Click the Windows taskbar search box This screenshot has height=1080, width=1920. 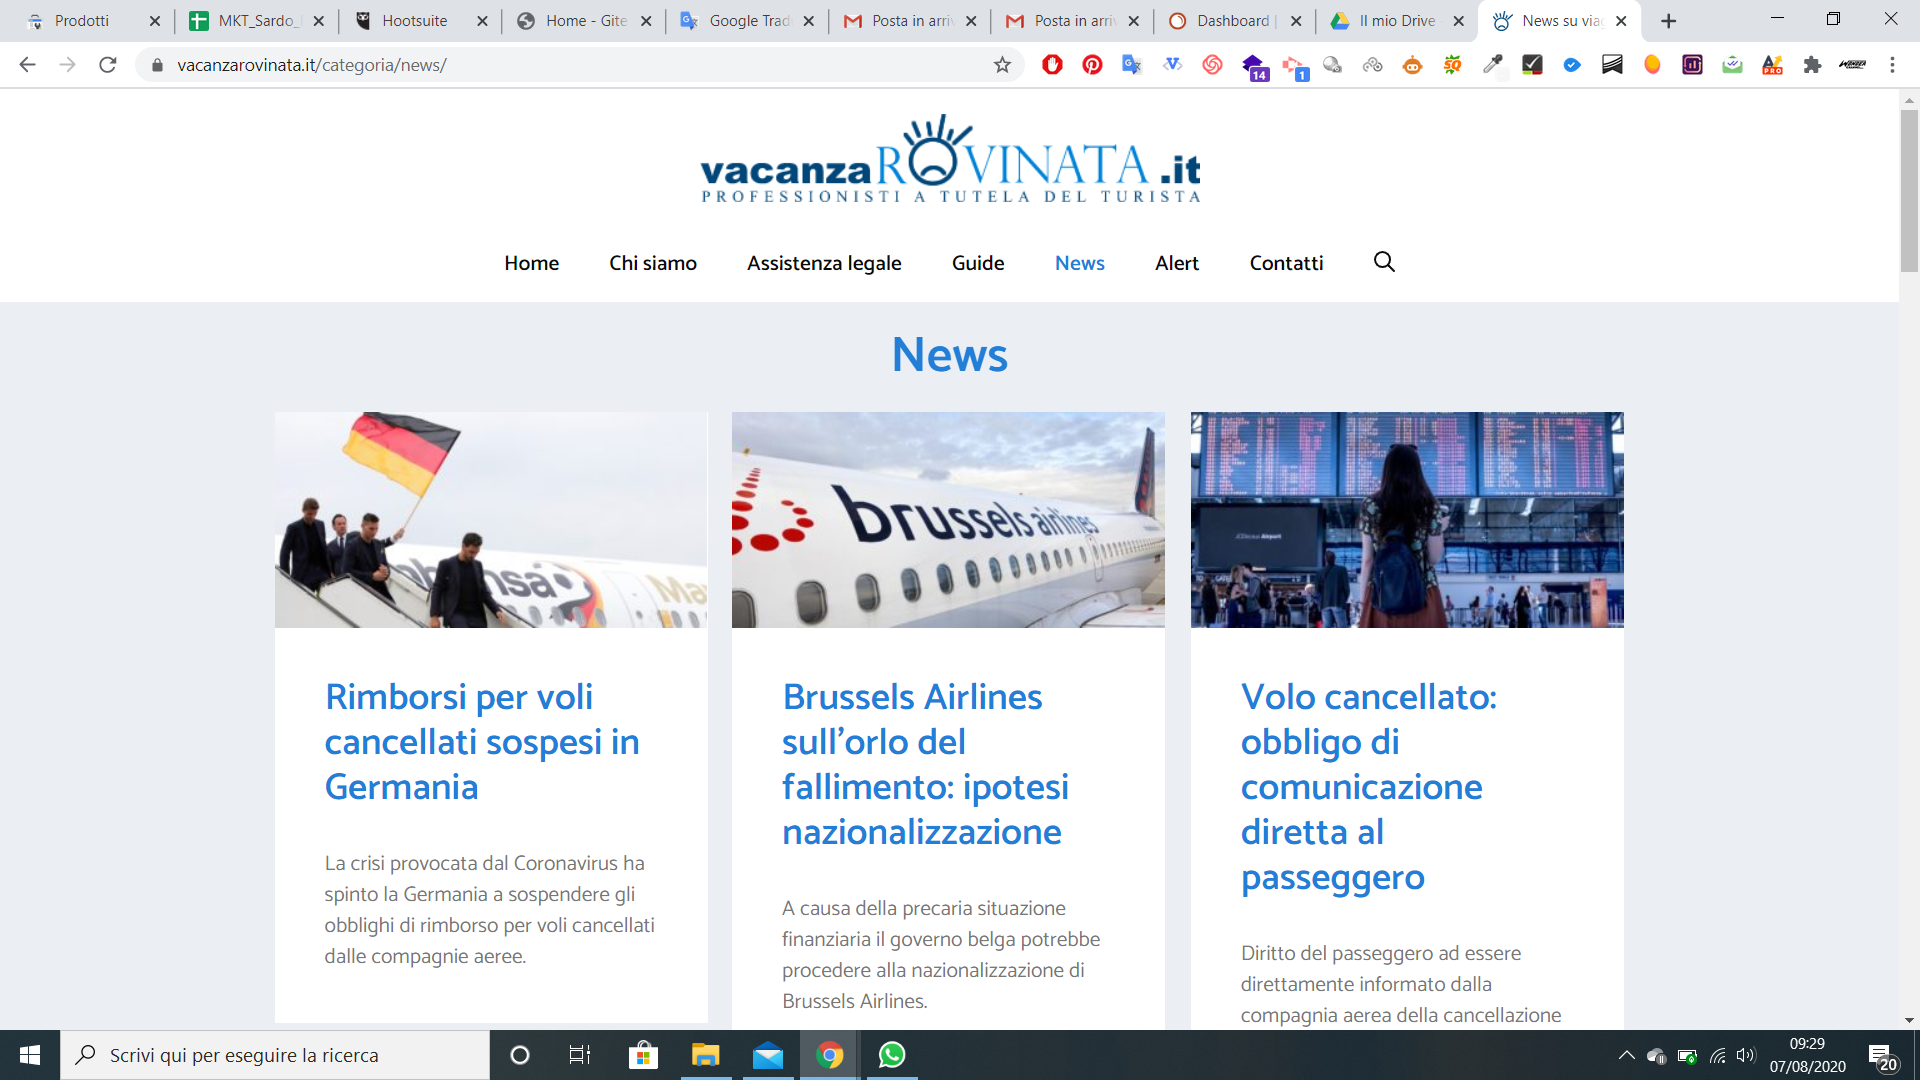coord(275,1055)
